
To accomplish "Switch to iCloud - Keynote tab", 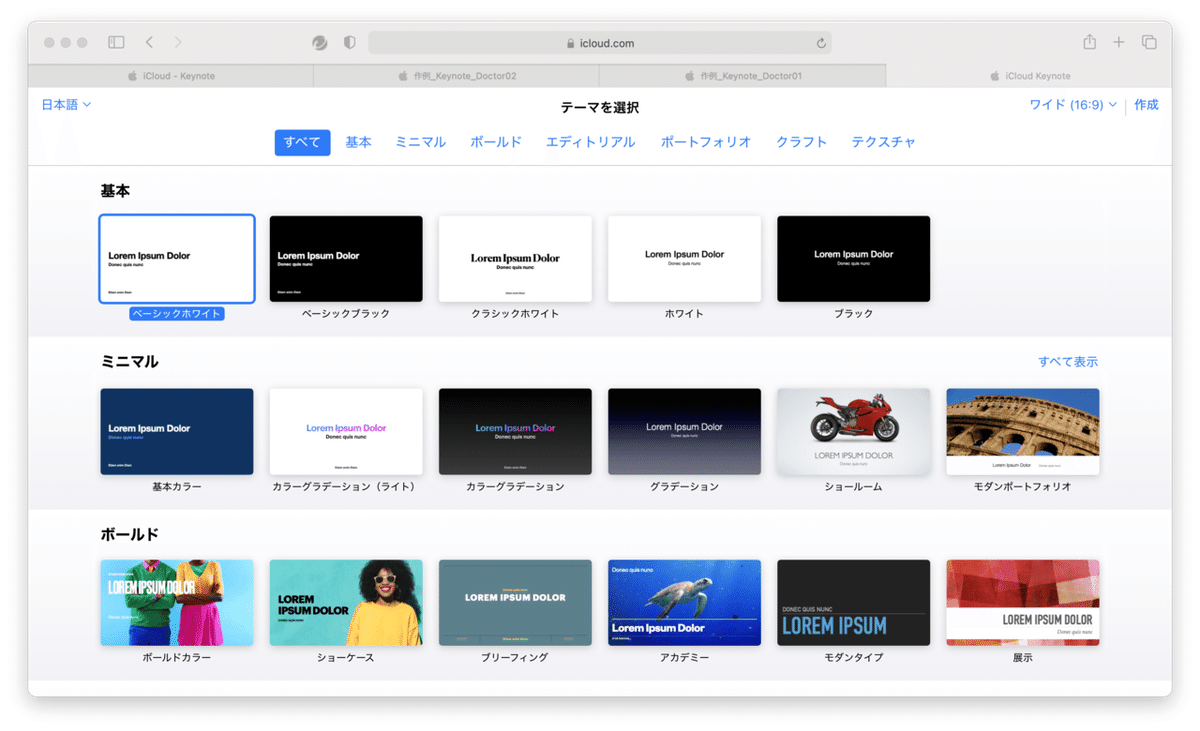I will pos(171,76).
